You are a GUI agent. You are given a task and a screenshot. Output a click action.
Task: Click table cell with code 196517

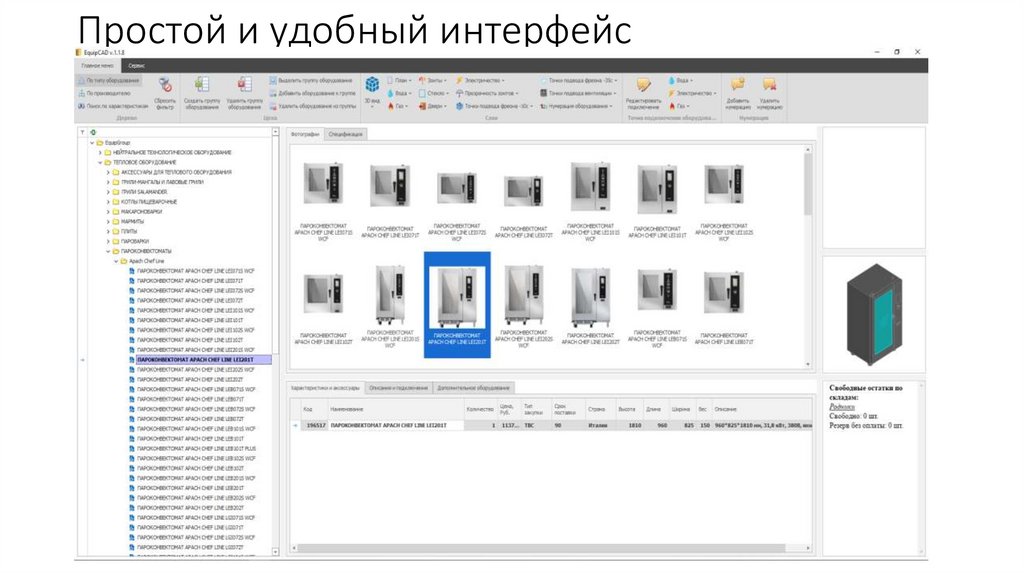tap(316, 425)
